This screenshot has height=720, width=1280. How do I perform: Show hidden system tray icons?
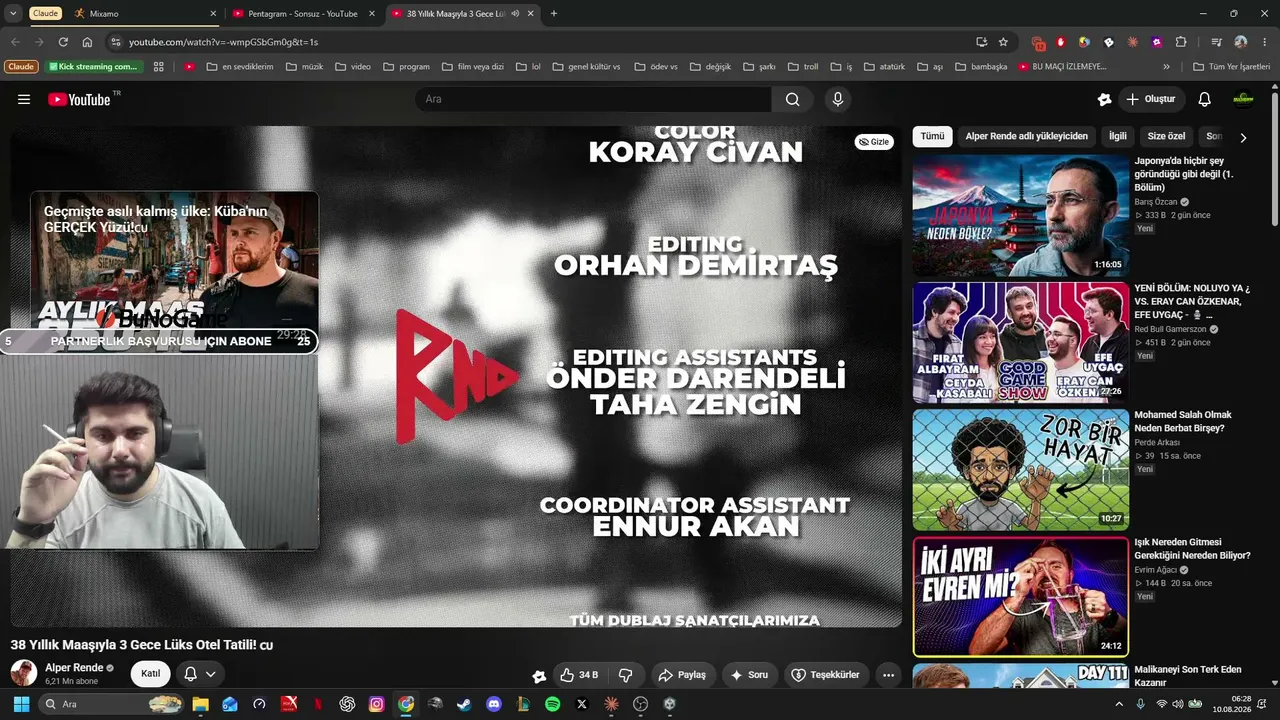pyautogui.click(x=1119, y=704)
